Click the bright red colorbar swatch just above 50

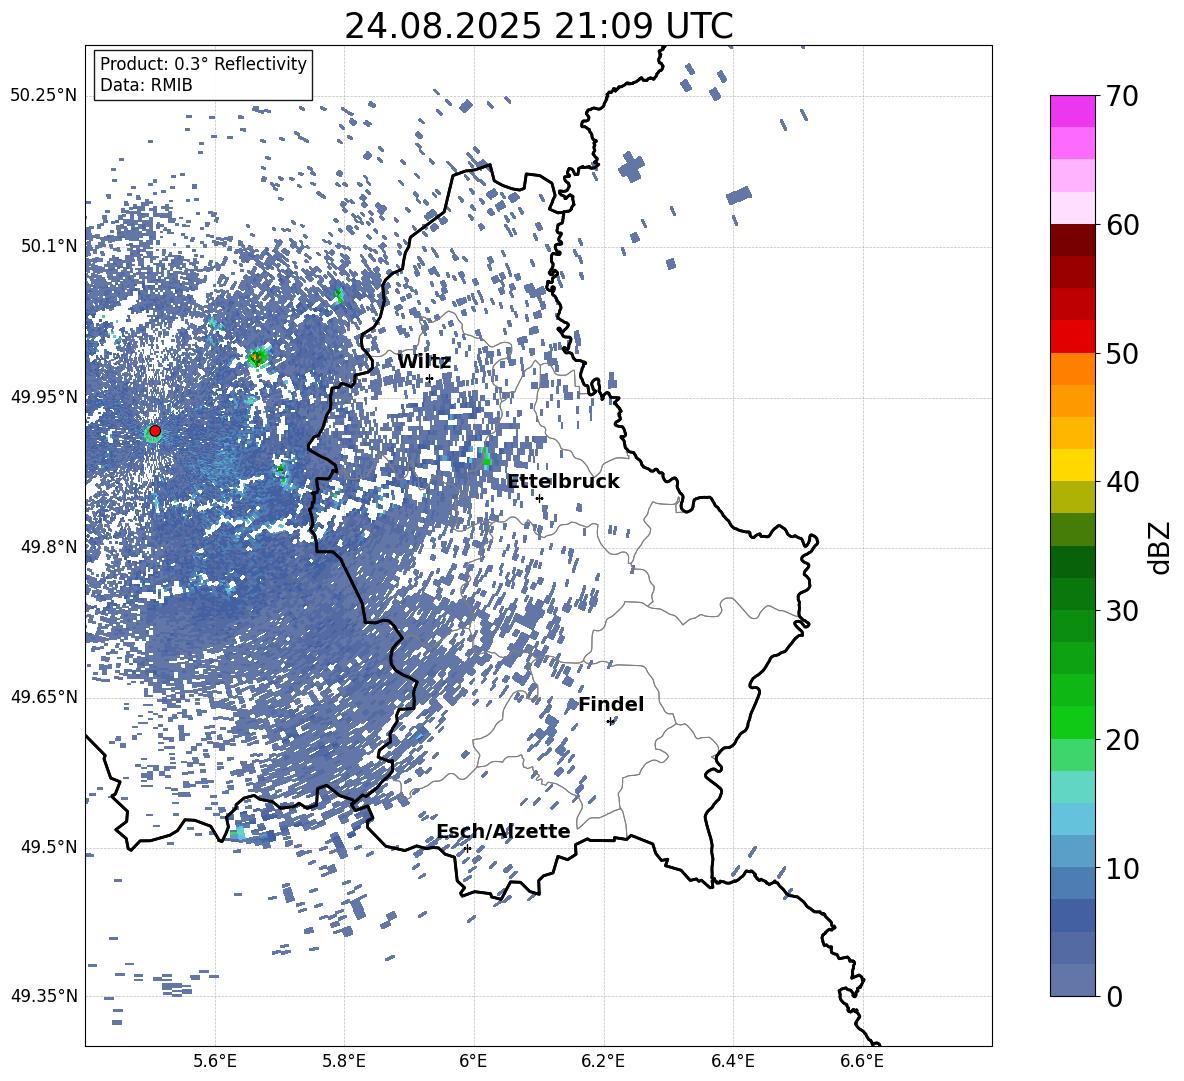[x=1073, y=337]
